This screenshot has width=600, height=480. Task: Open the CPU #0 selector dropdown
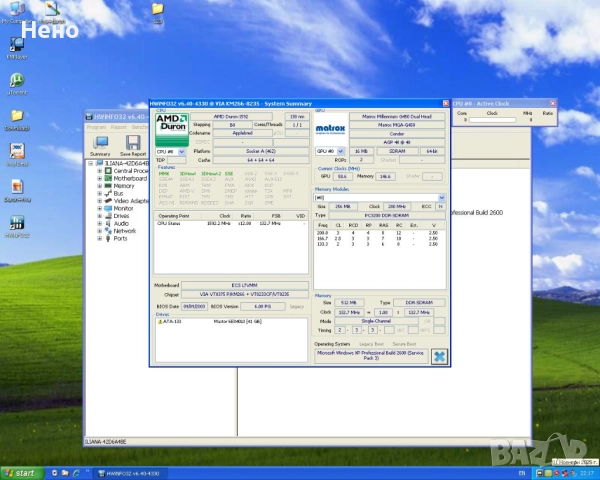(181, 152)
